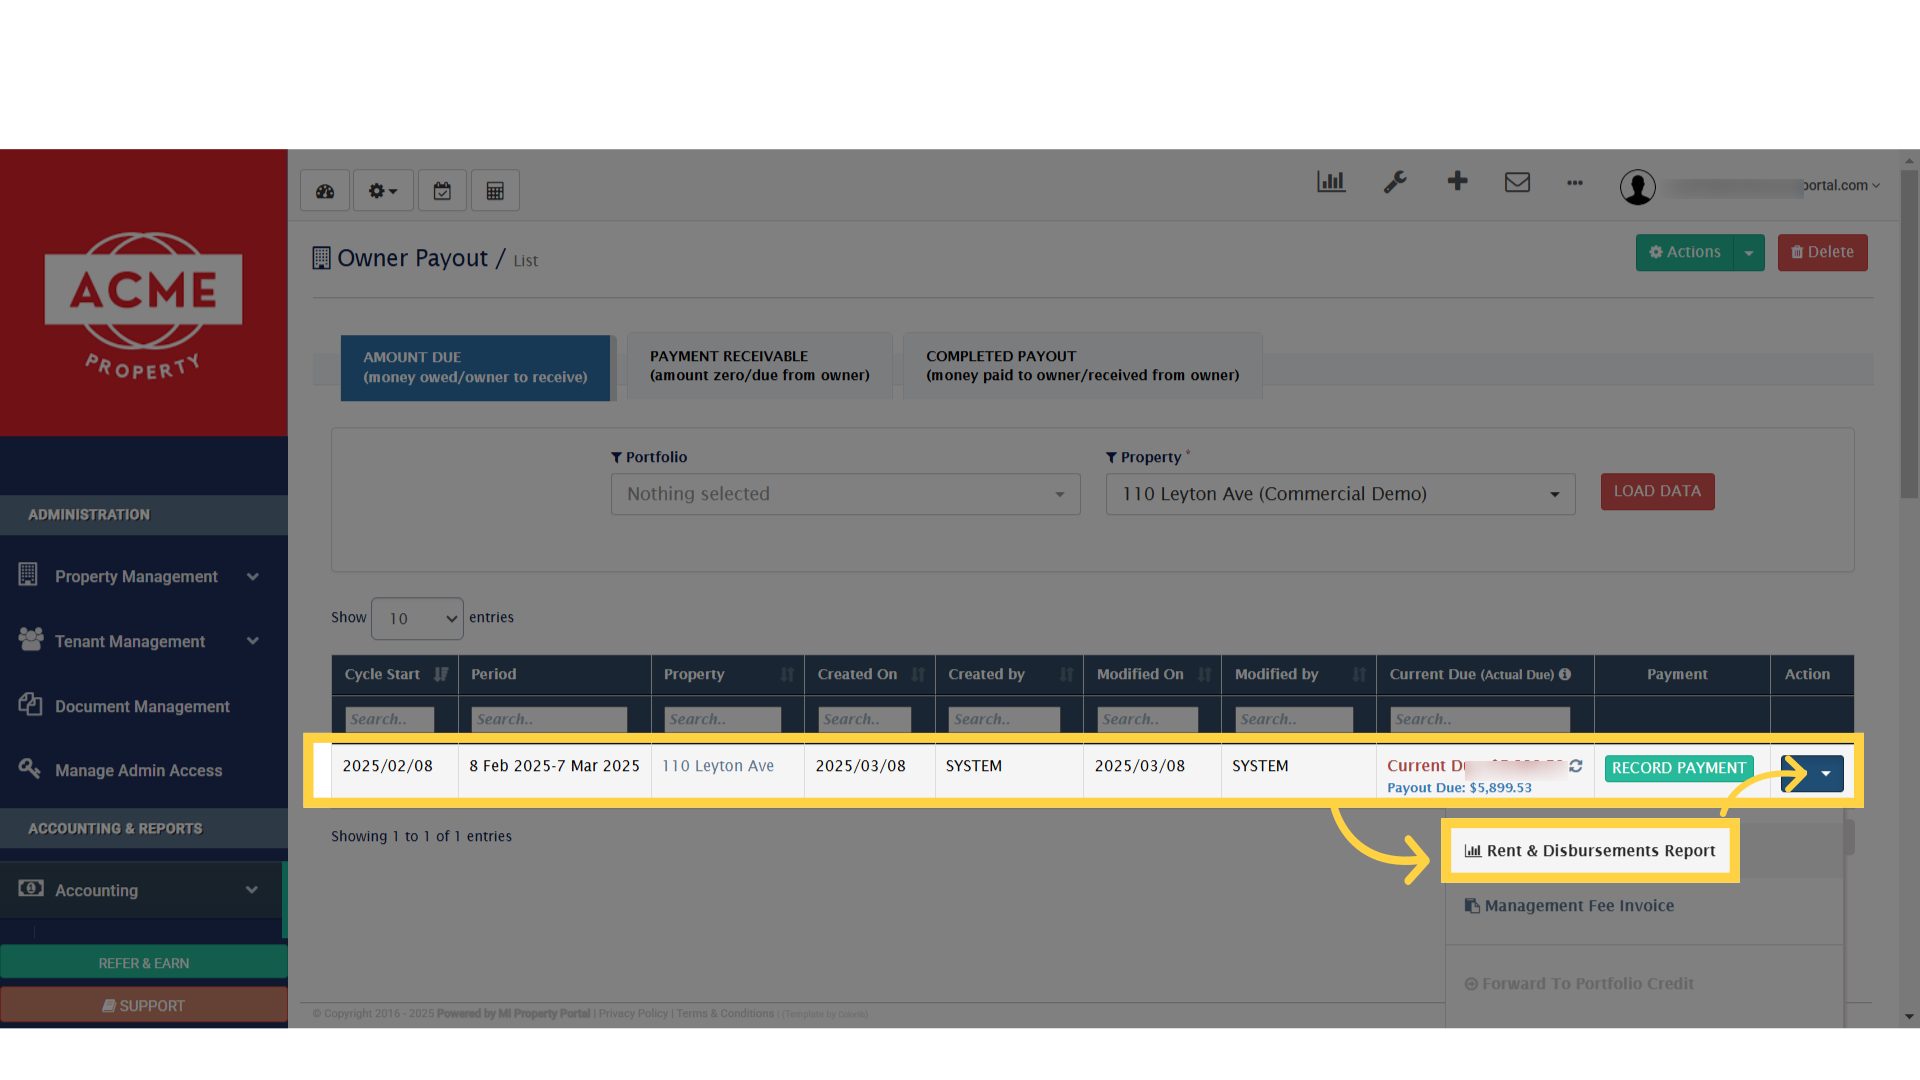Image resolution: width=1920 pixels, height=1080 pixels.
Task: Click Payout Due: $5,899.53 text
Action: click(1459, 788)
